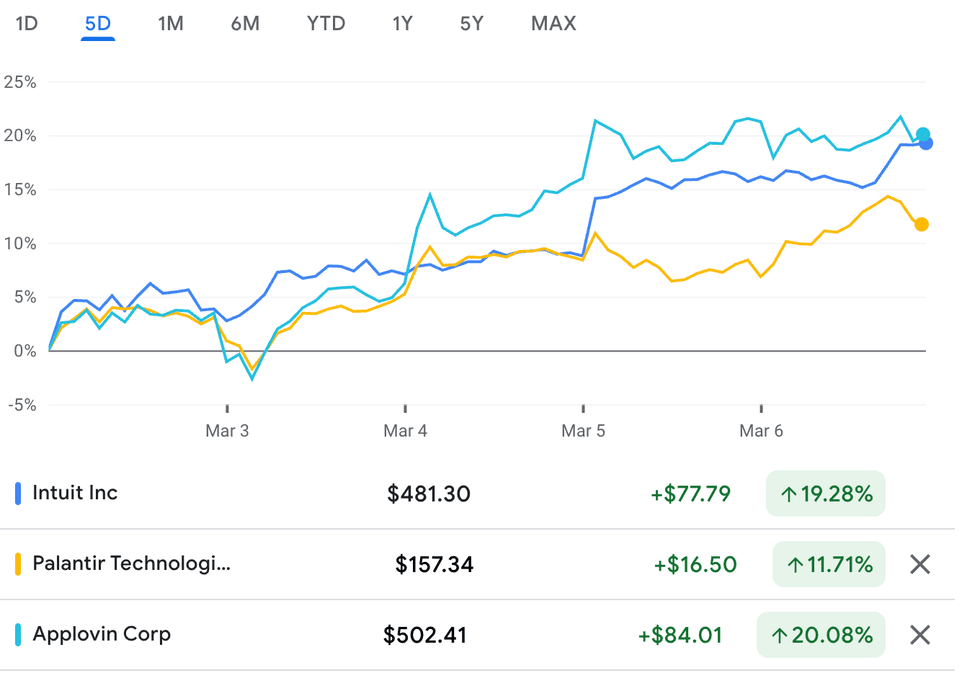Switch to the 1D timeframe
This screenshot has height=683, width=980.
(x=26, y=23)
